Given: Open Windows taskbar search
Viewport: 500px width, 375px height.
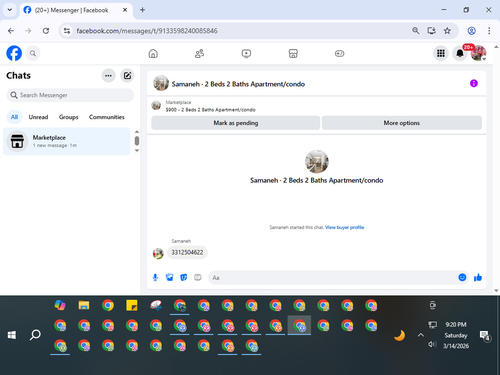Looking at the screenshot, I should coord(35,335).
